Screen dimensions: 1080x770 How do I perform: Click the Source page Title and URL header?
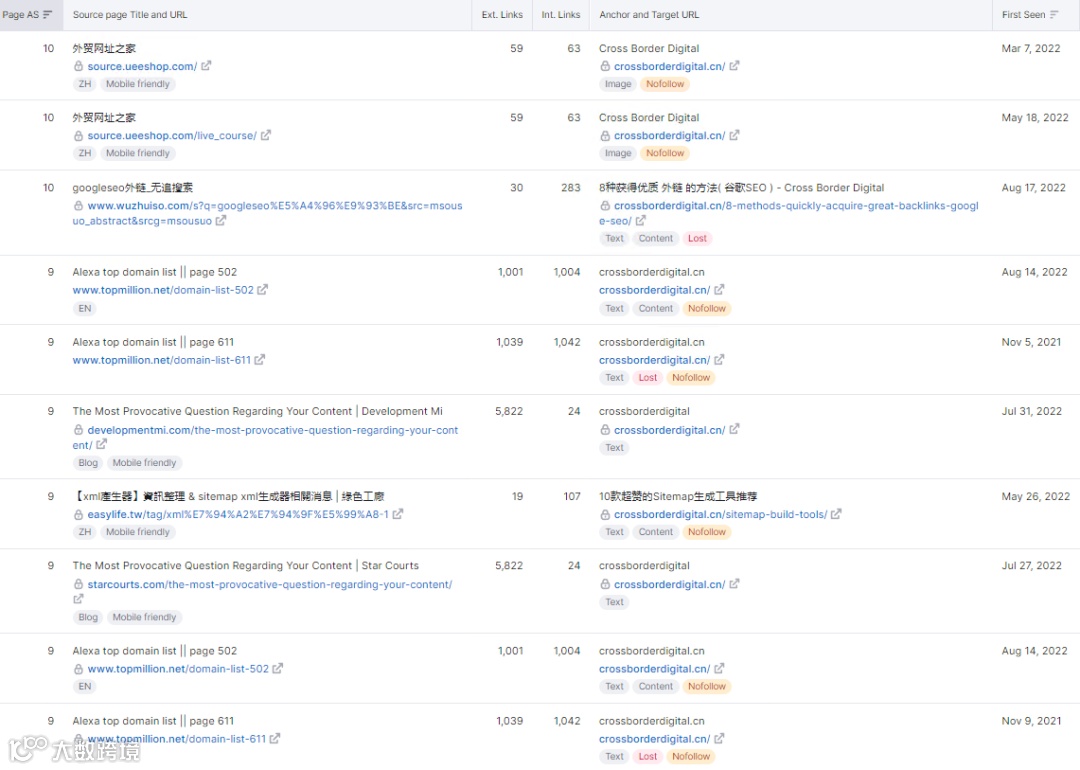pos(129,14)
